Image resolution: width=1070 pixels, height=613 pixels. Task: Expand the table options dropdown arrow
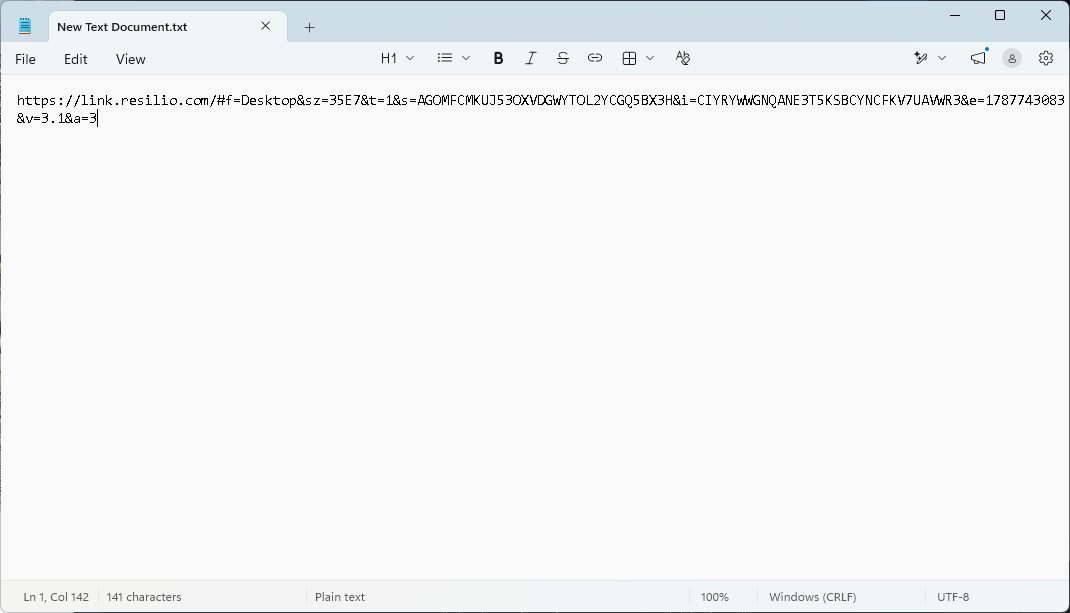click(x=650, y=59)
